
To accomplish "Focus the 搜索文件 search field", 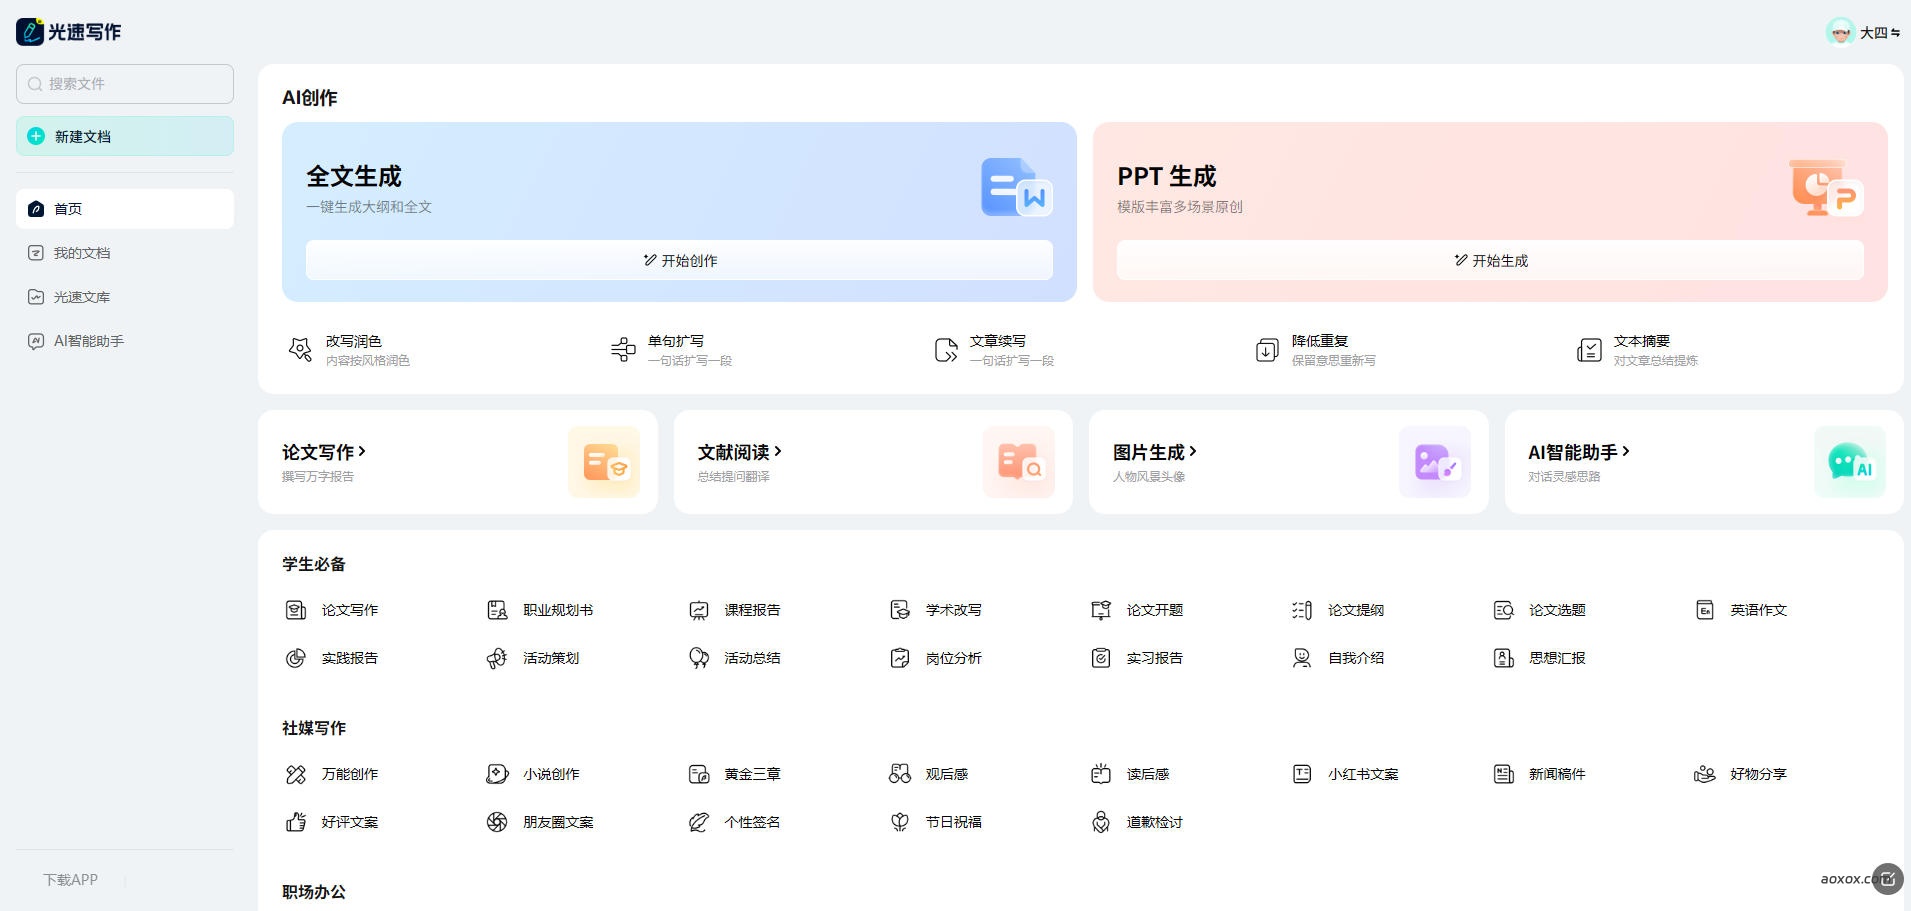I will click(125, 84).
